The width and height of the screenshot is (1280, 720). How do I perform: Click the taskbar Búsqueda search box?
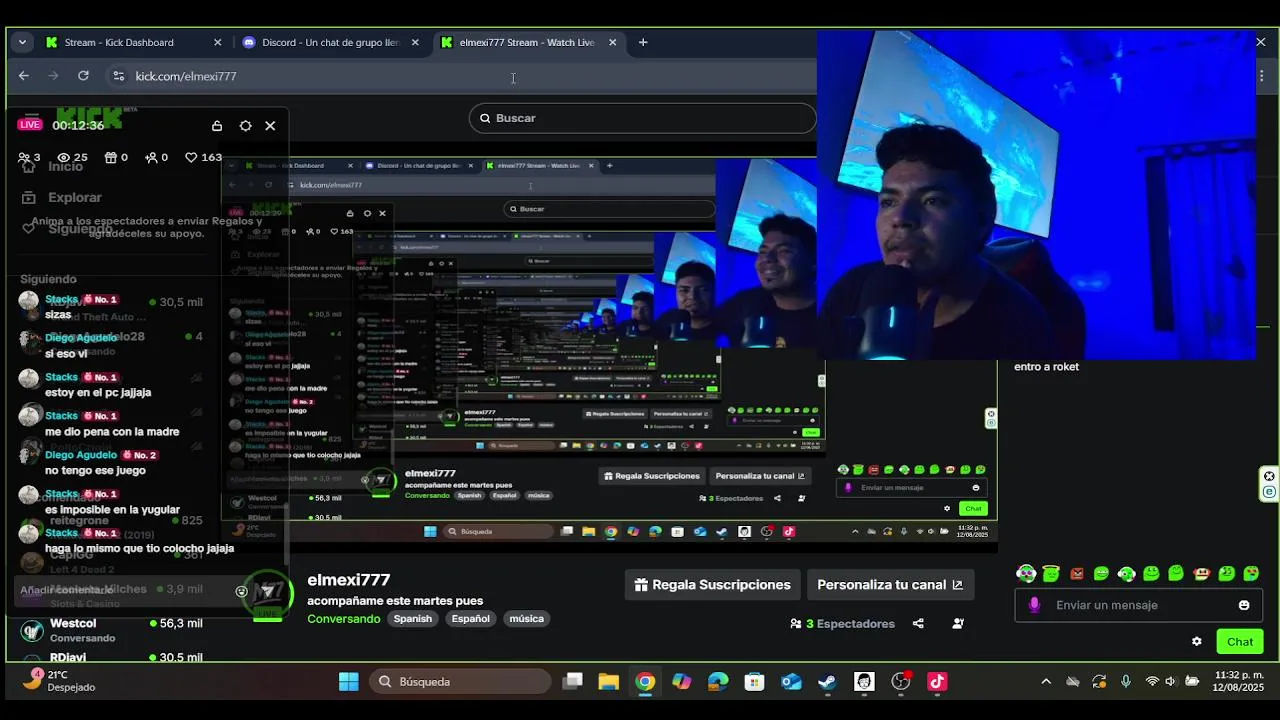459,682
